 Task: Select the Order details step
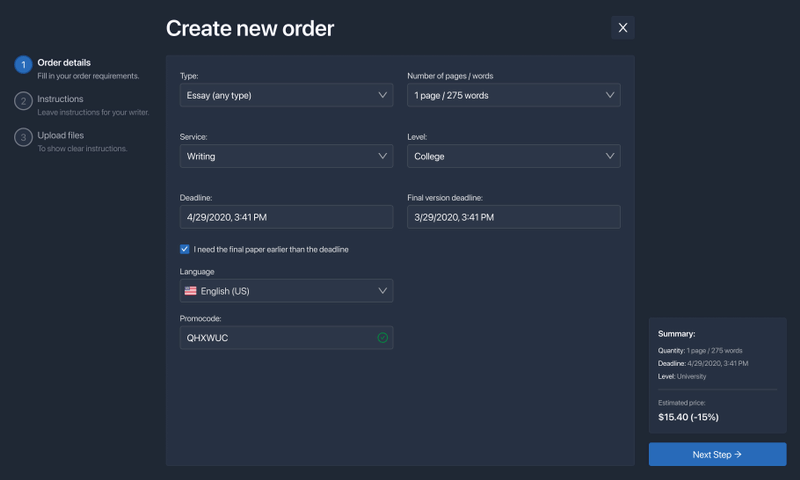64,63
